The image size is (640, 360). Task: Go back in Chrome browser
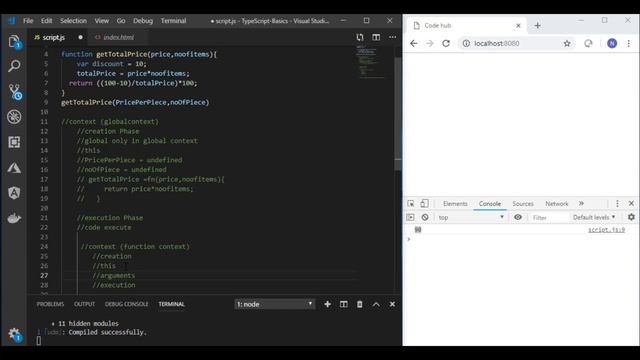point(414,43)
